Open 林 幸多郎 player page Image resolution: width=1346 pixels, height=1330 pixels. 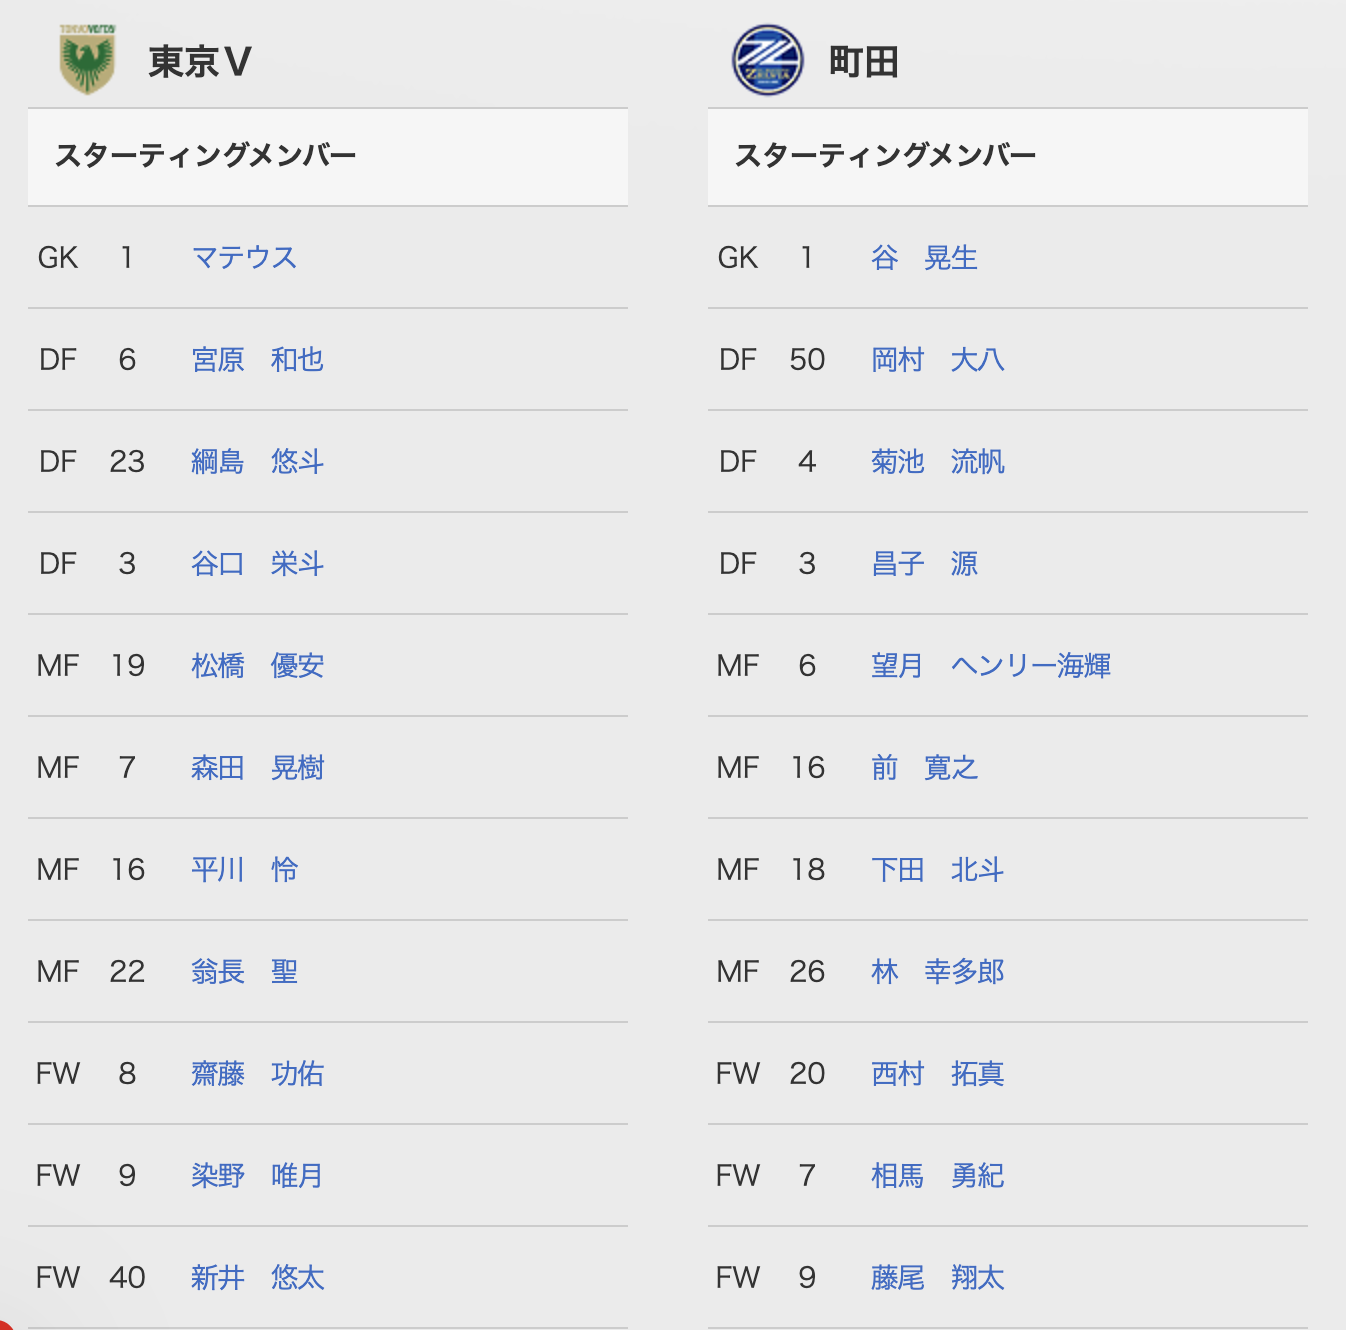pyautogui.click(x=937, y=971)
